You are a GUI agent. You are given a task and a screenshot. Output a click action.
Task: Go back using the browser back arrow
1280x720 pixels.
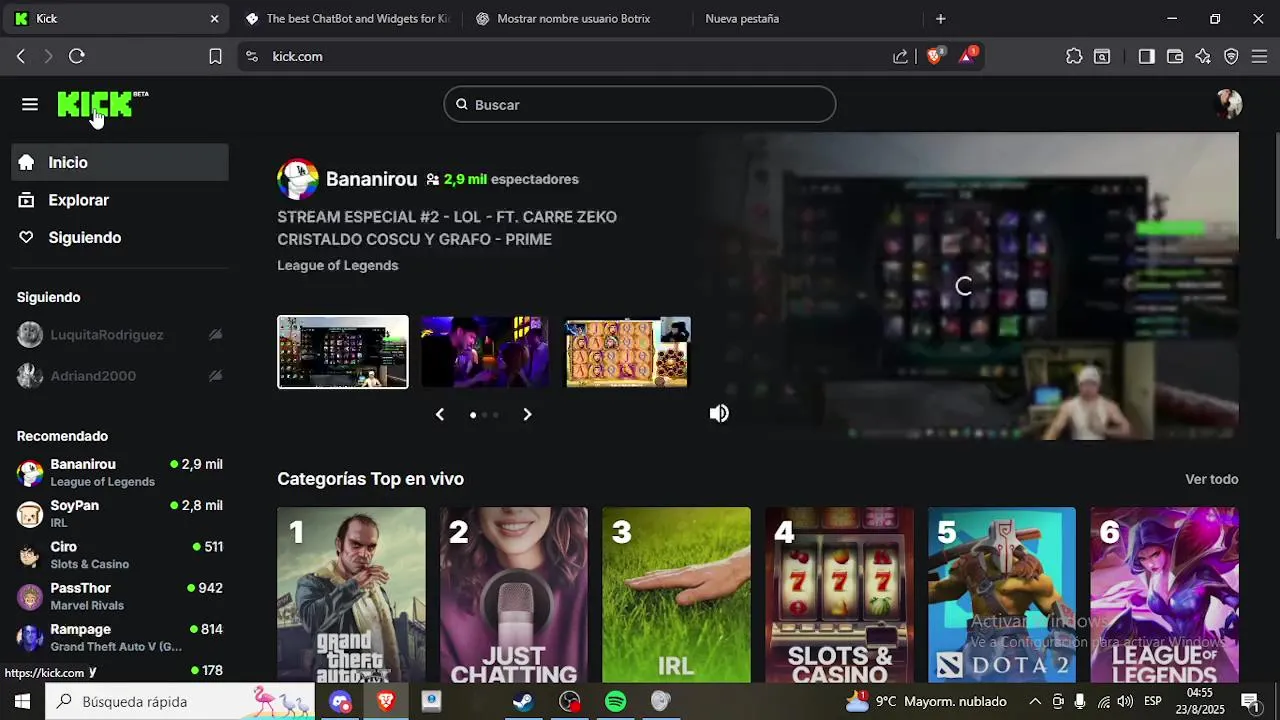point(21,56)
